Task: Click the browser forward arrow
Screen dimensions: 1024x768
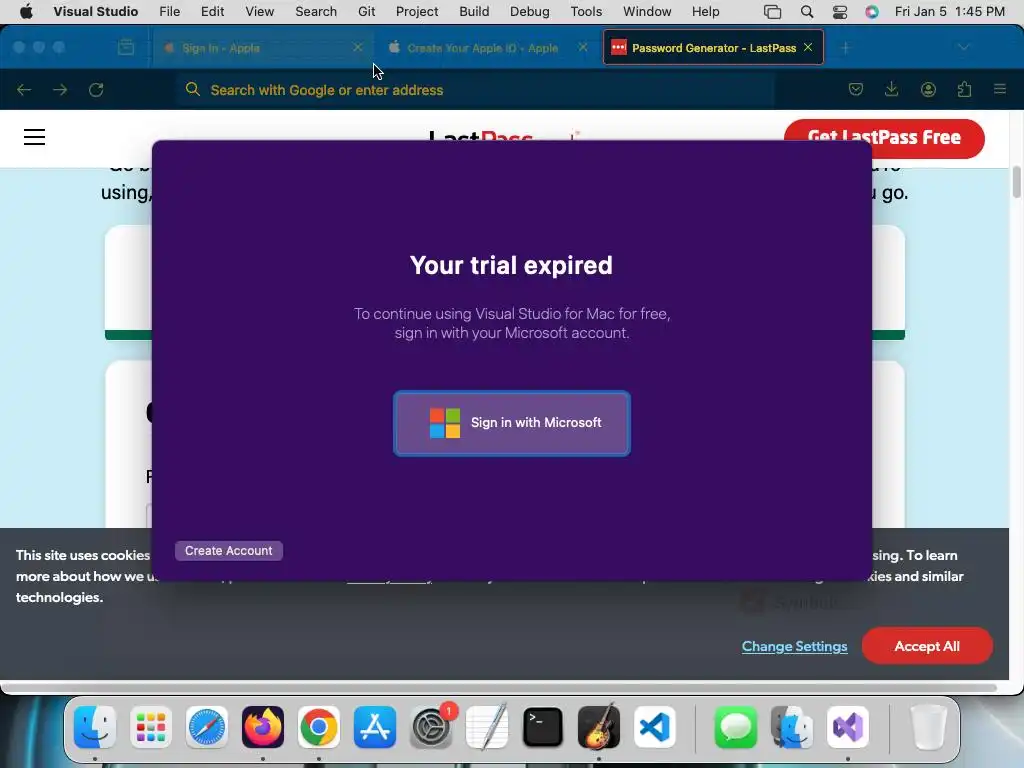Action: coord(60,90)
